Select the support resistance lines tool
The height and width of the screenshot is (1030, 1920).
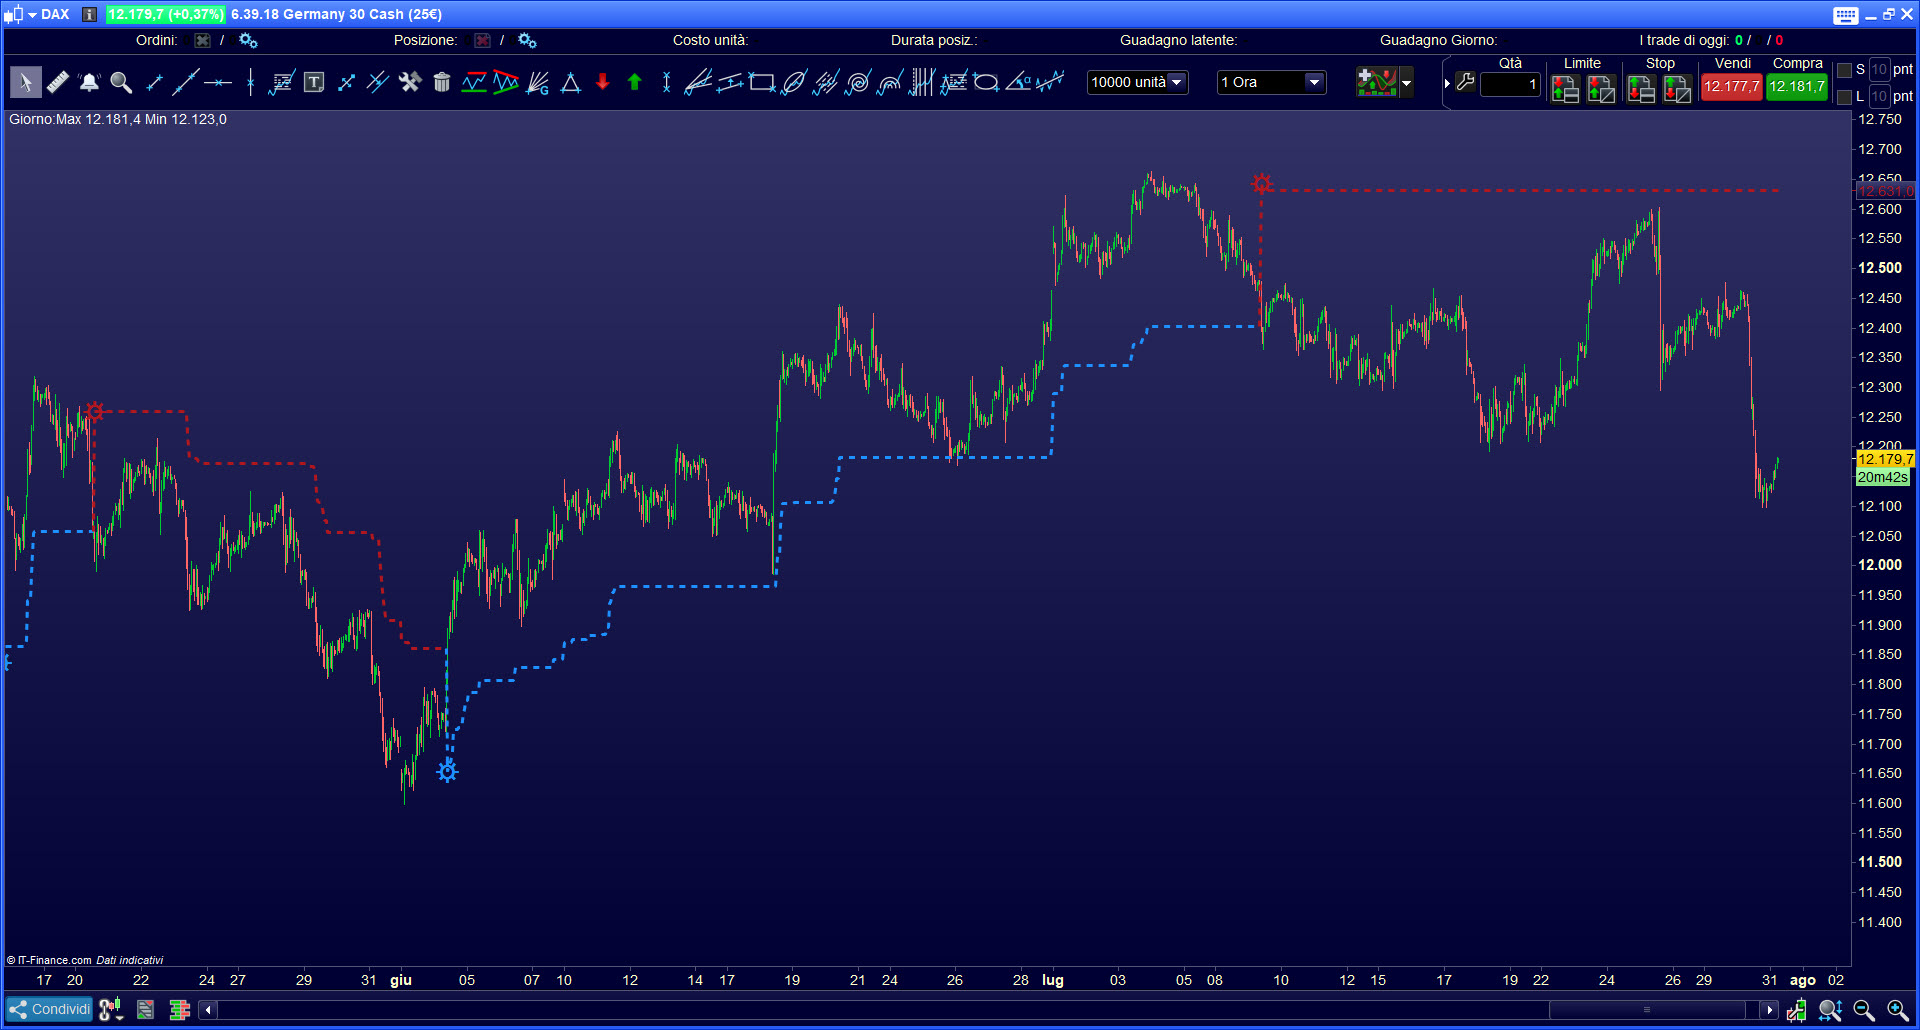pyautogui.click(x=474, y=82)
